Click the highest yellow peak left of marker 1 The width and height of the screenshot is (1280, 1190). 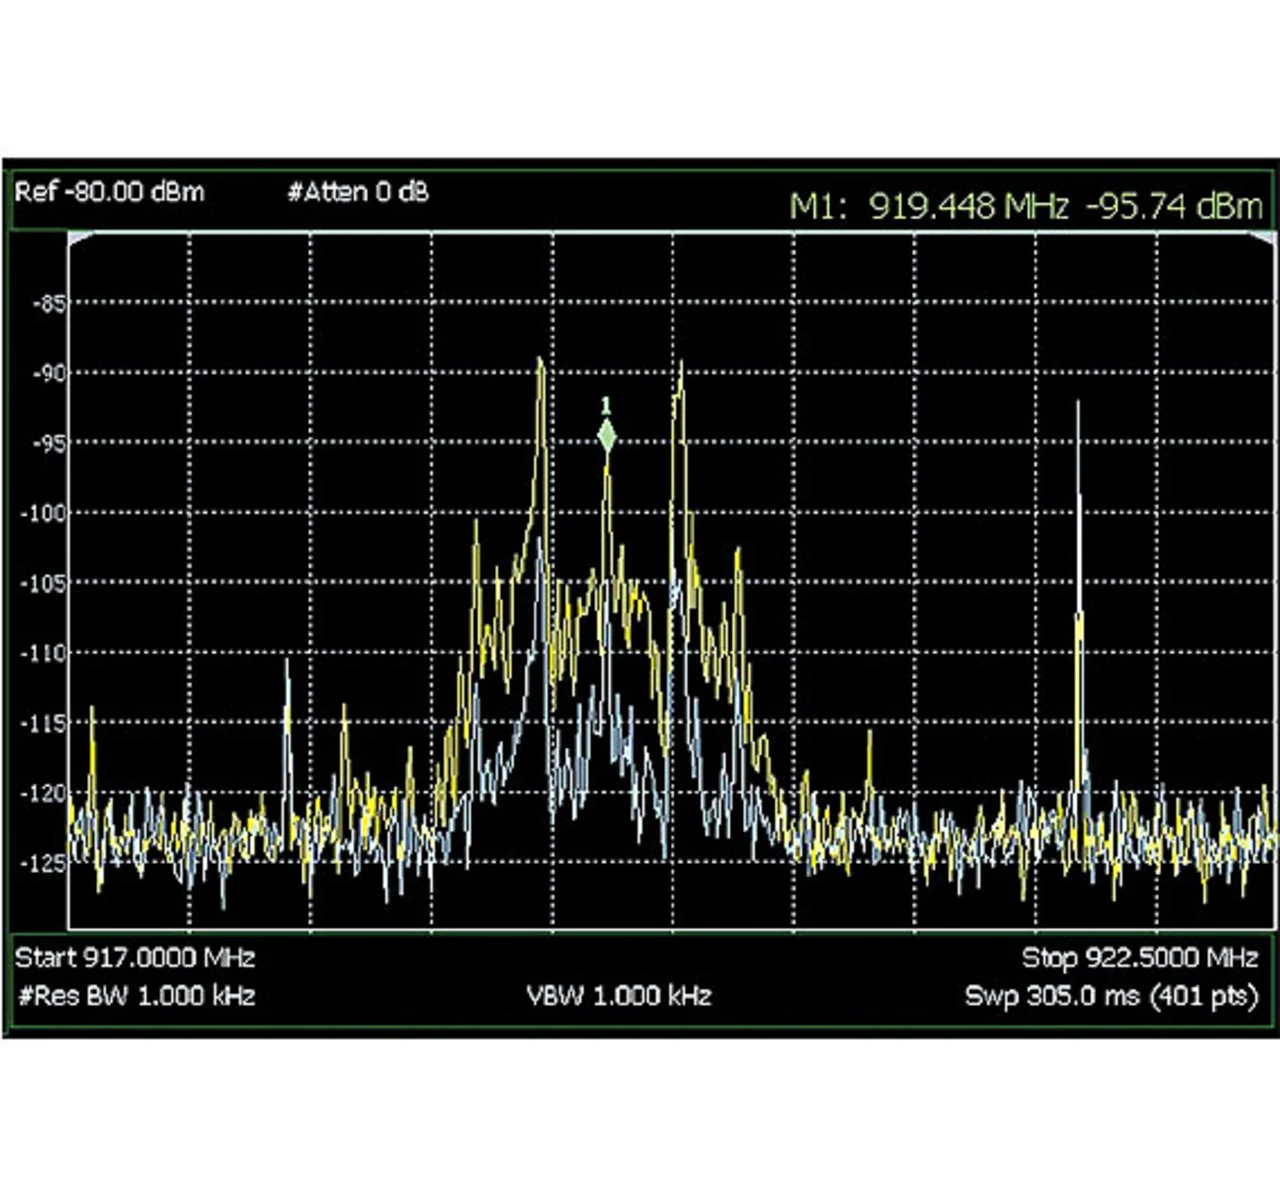[x=540, y=362]
